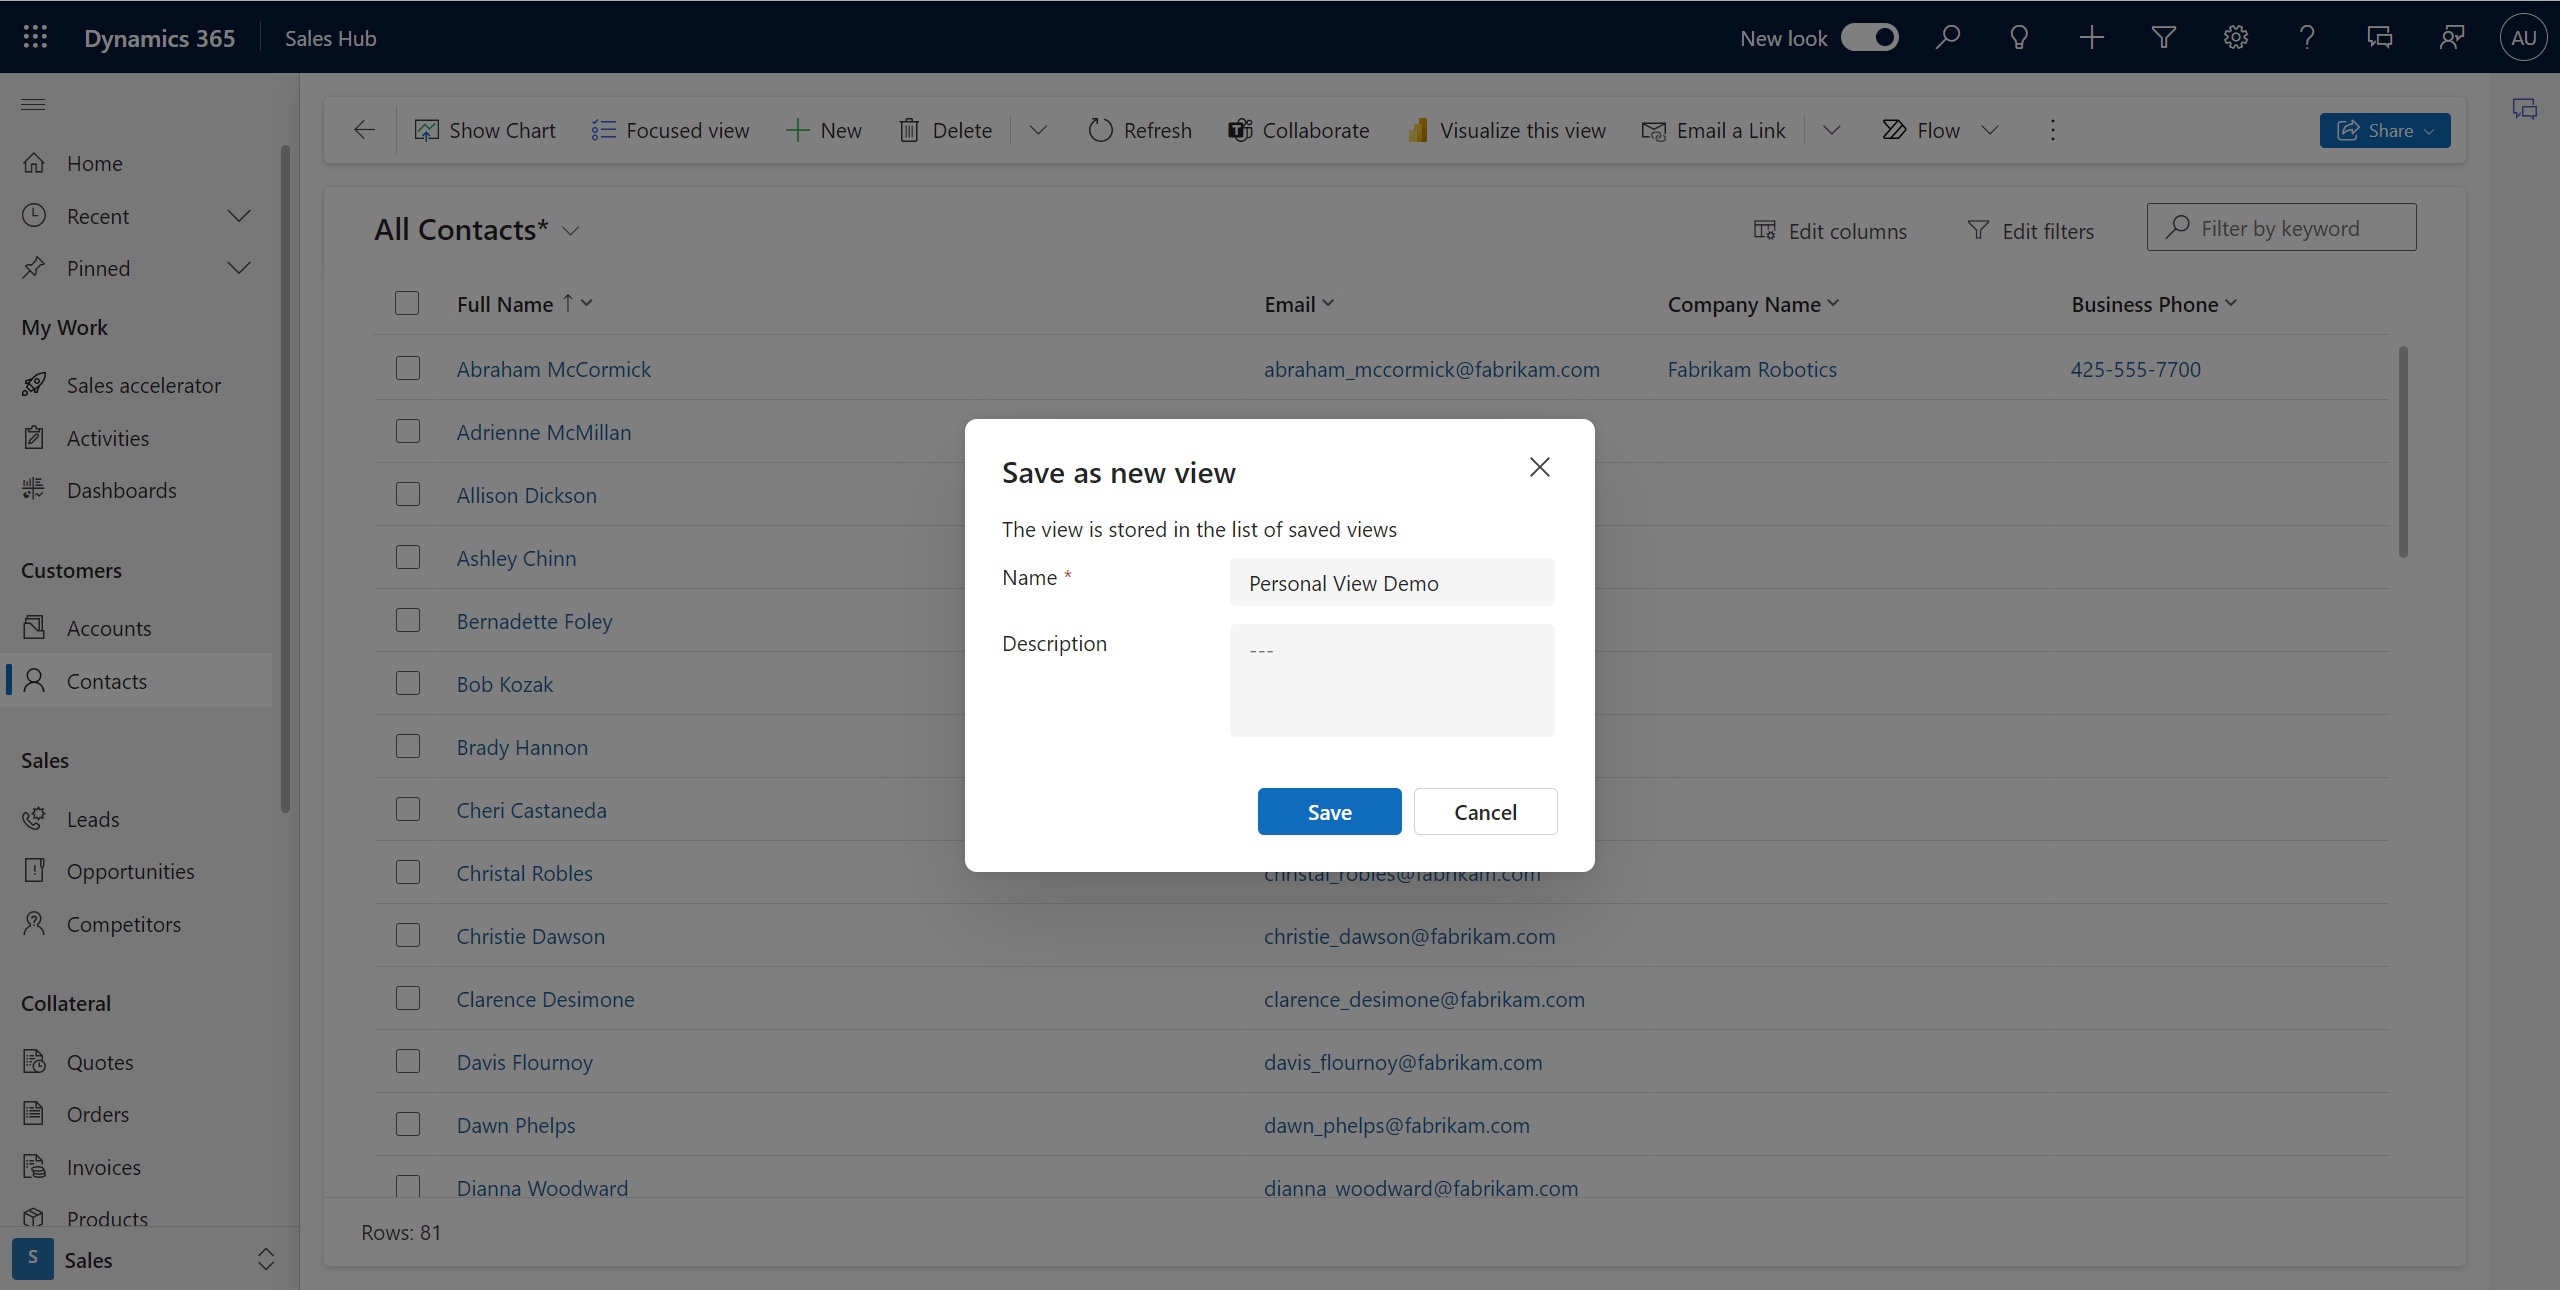
Task: Open the search magnifier in top bar
Action: pos(1947,37)
